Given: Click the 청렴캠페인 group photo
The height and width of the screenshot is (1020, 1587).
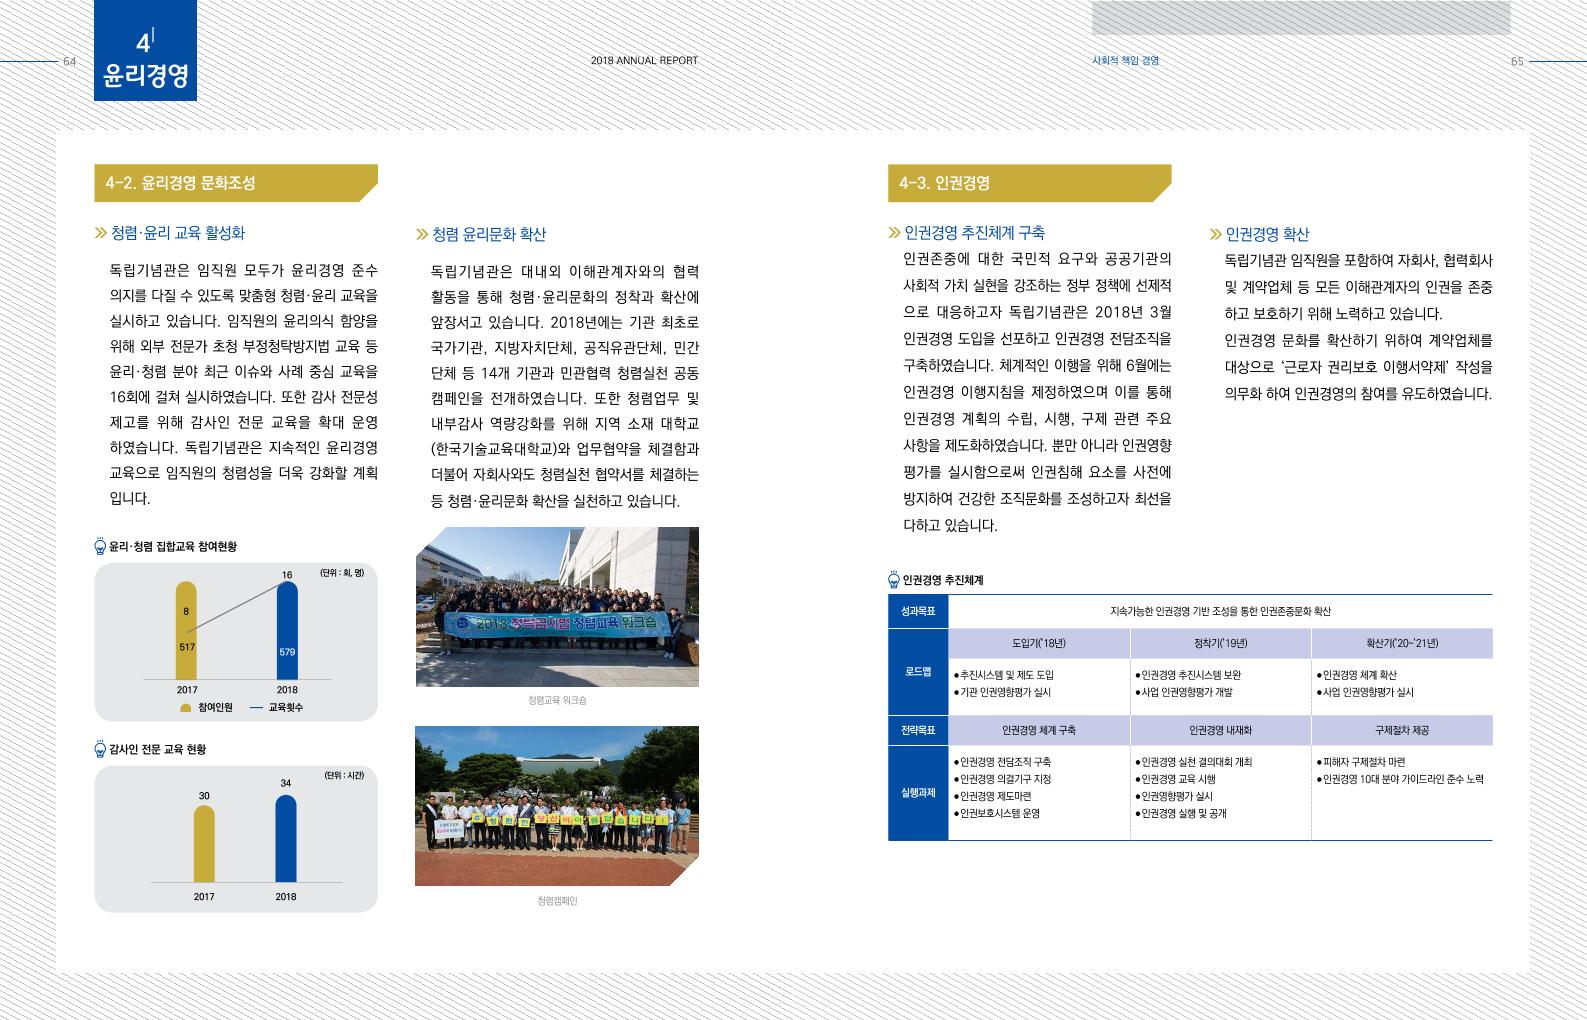Looking at the screenshot, I should (x=557, y=806).
